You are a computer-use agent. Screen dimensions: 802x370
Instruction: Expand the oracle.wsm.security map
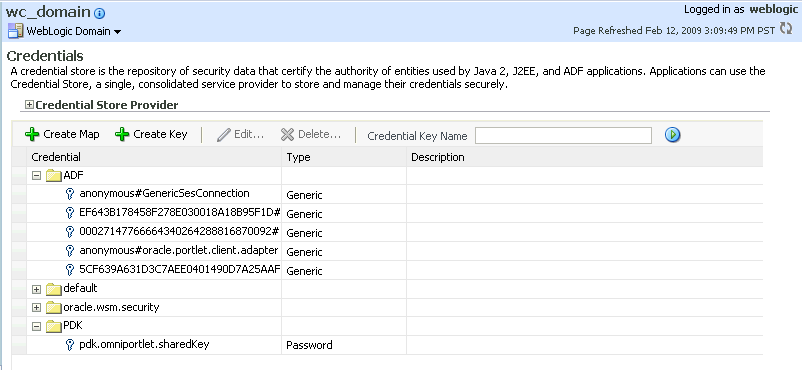pos(36,308)
